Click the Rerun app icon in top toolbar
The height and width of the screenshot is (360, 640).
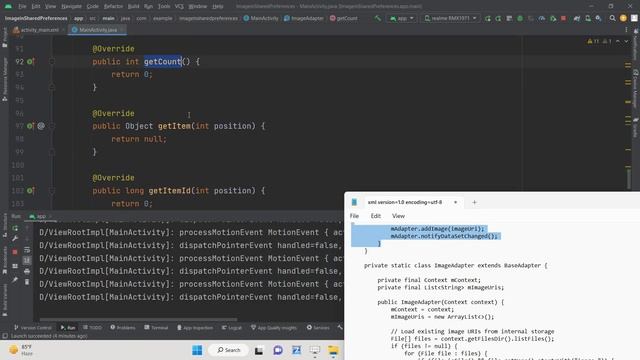point(488,18)
